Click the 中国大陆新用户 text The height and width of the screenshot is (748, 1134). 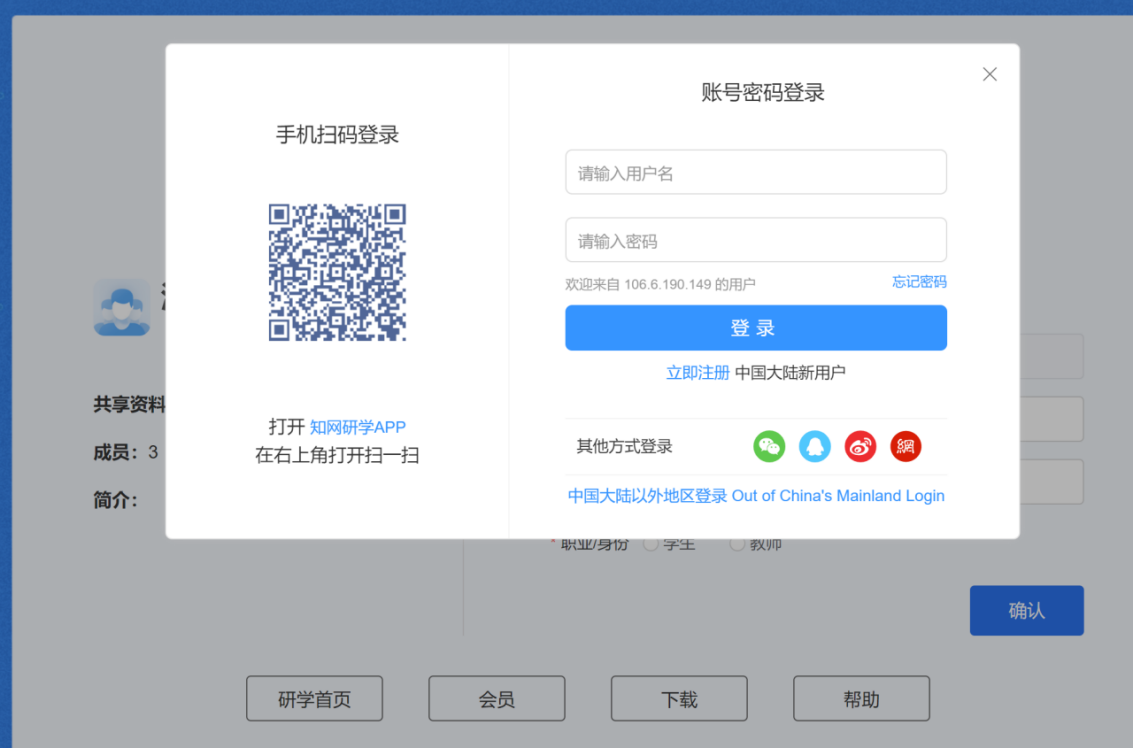click(x=790, y=373)
